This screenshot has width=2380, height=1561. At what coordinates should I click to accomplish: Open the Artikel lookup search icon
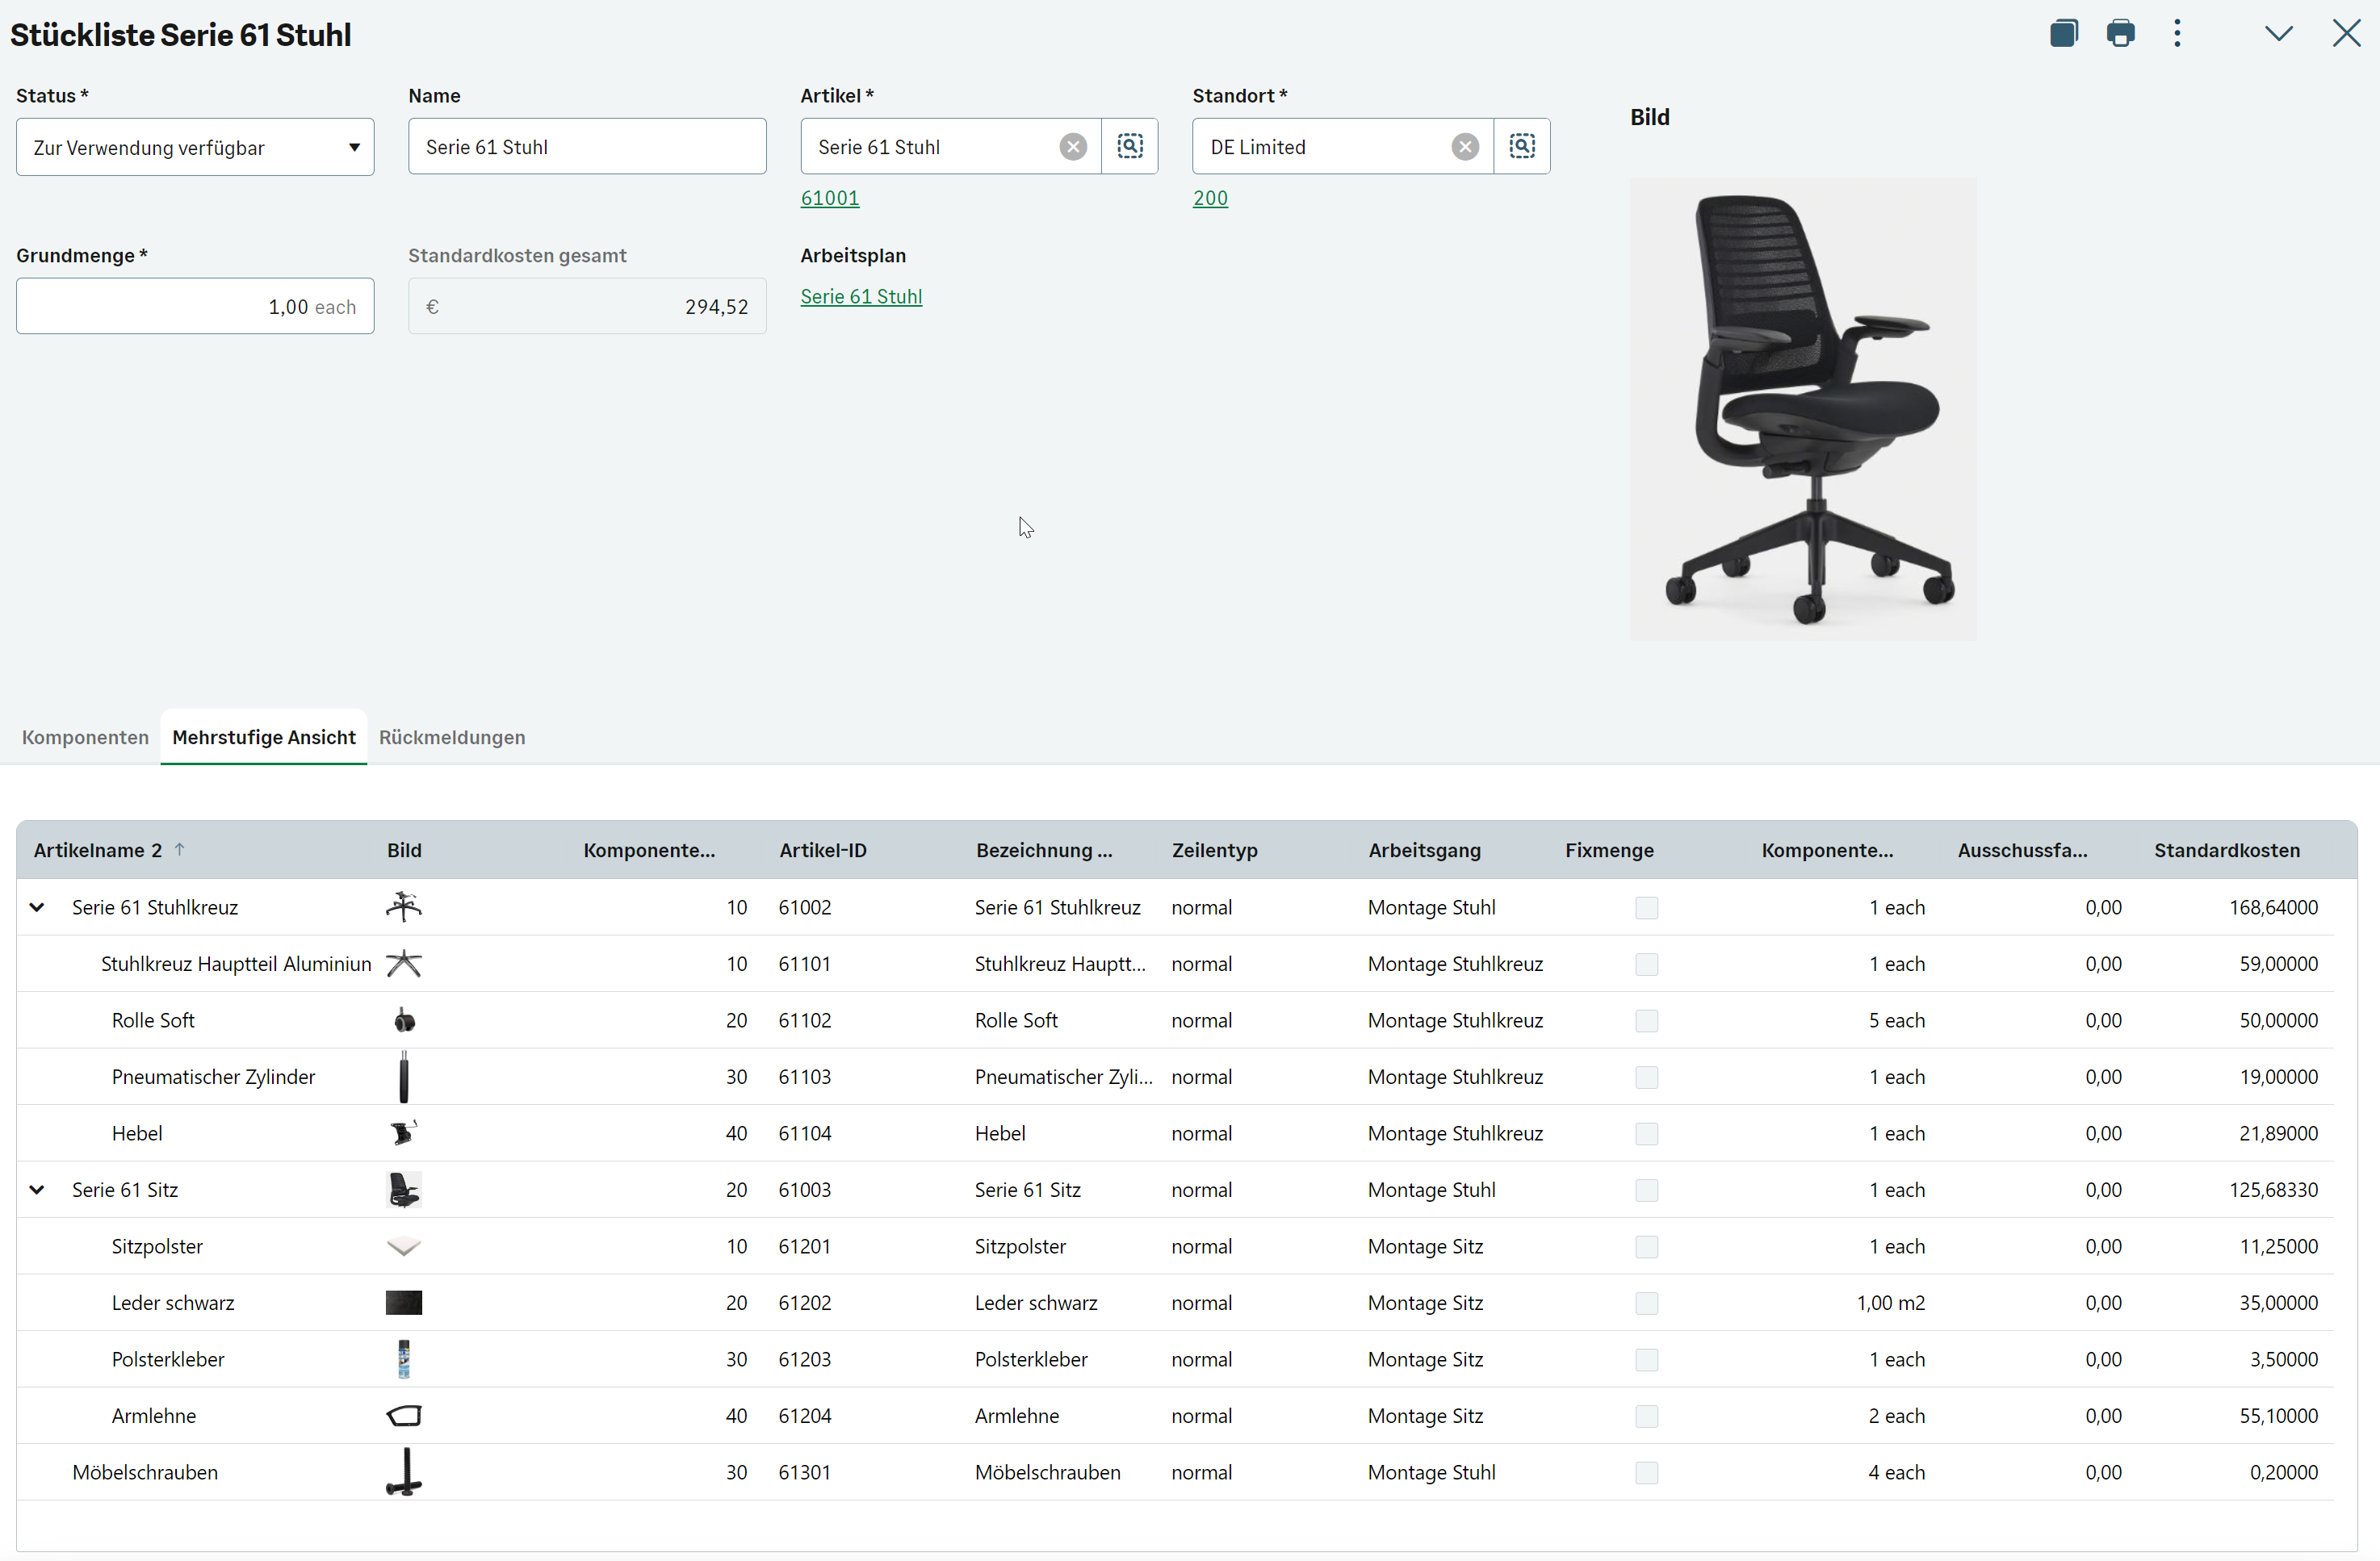click(1129, 146)
